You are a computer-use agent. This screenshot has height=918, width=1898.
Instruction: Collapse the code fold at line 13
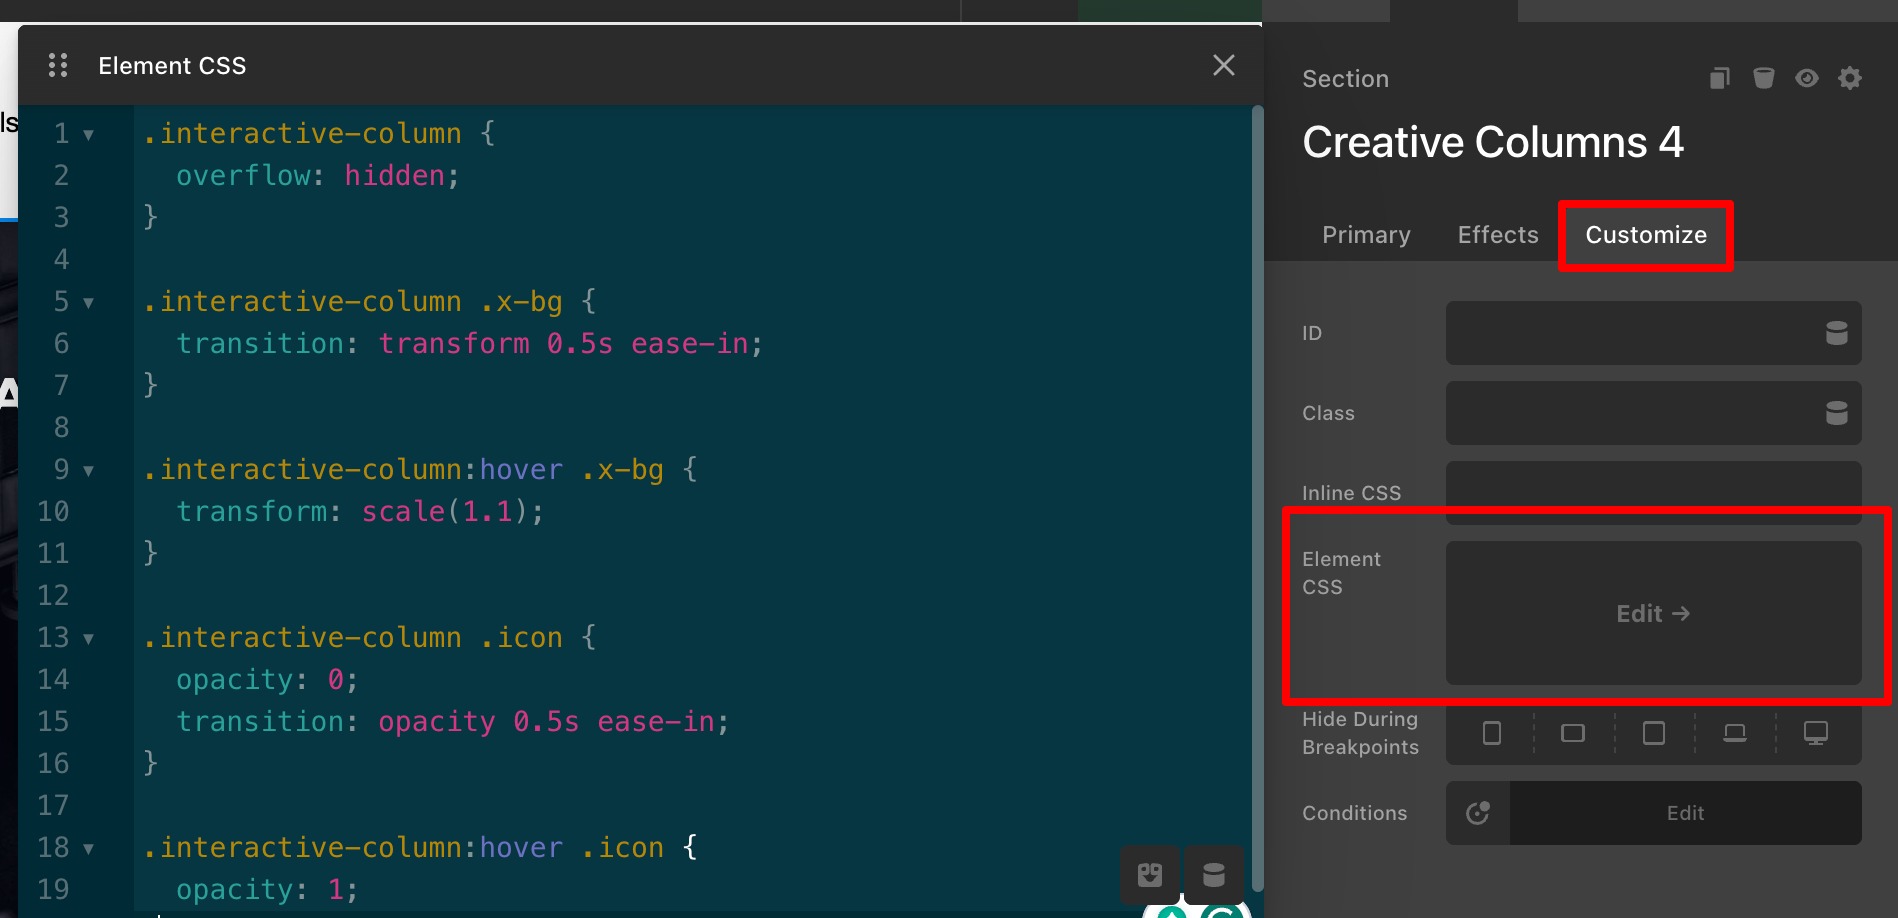(x=88, y=638)
